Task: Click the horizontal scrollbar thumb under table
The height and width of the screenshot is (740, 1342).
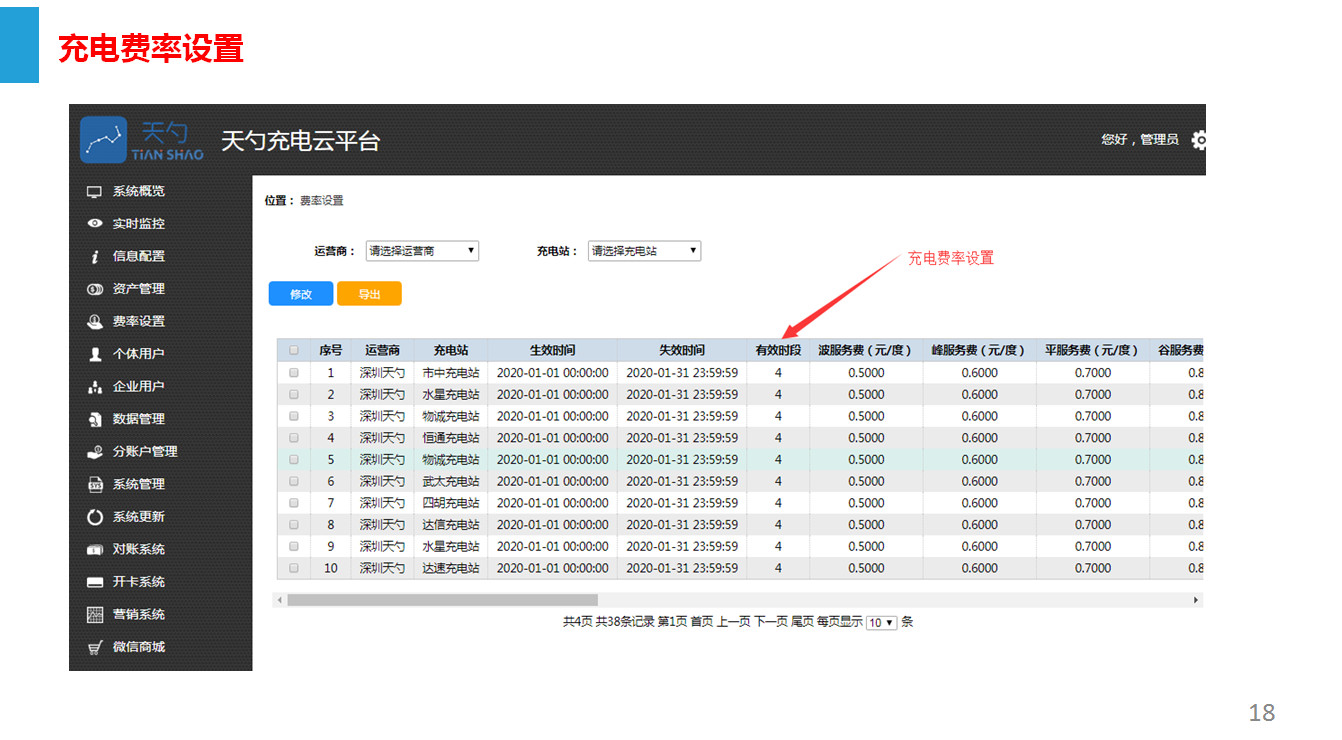Action: pos(442,600)
